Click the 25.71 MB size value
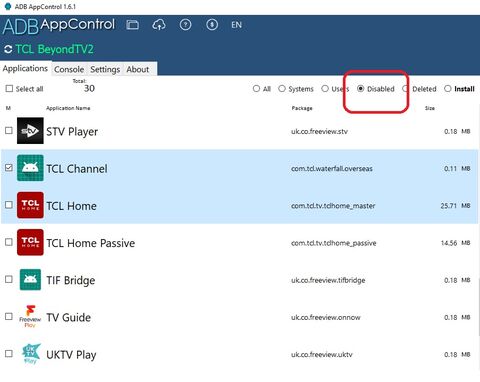The width and height of the screenshot is (480, 382). pos(455,206)
